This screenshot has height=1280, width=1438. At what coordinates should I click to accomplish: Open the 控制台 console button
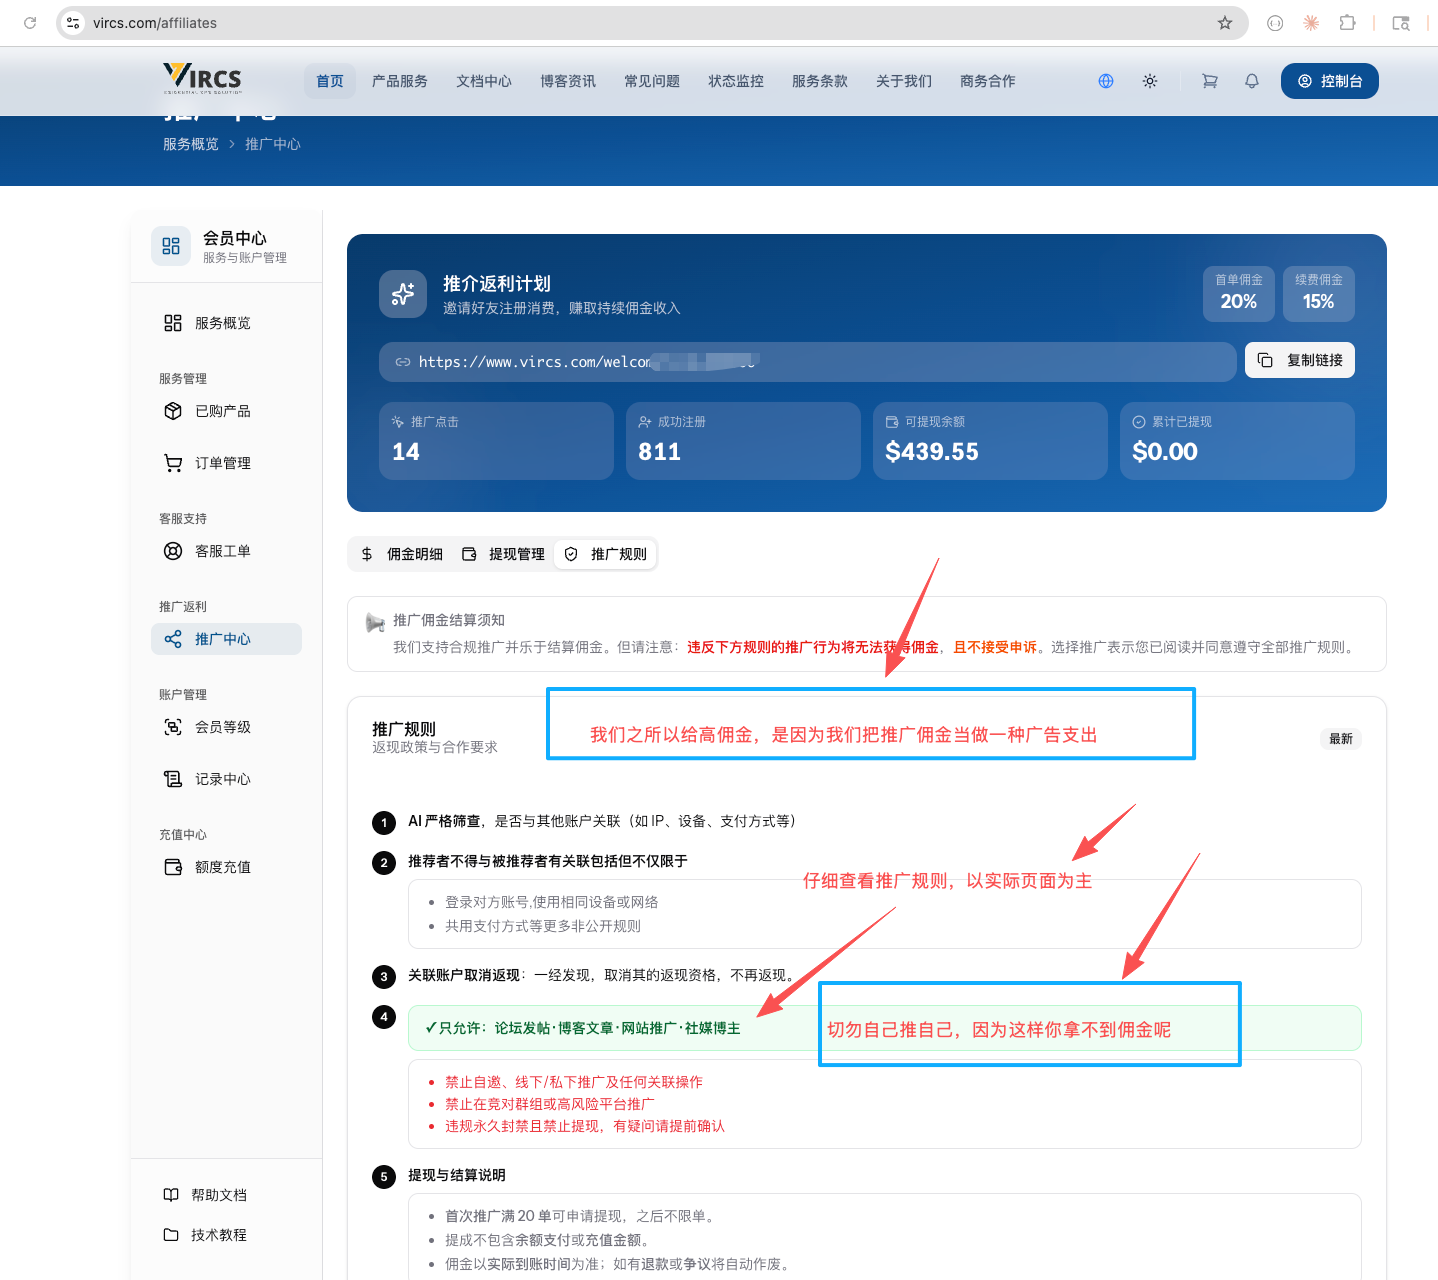click(x=1330, y=81)
